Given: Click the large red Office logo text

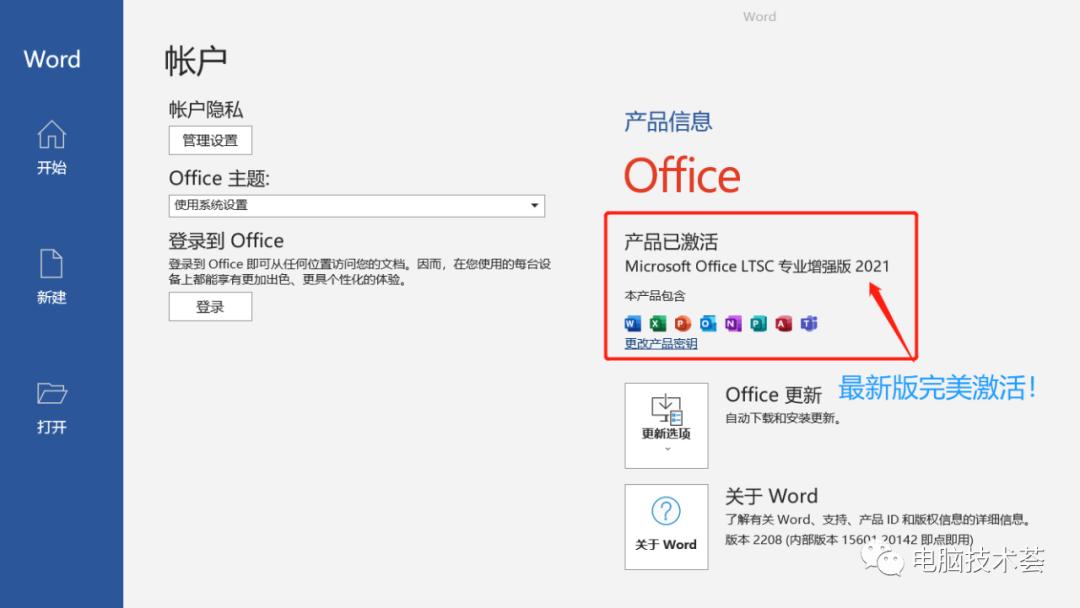Looking at the screenshot, I should pyautogui.click(x=682, y=175).
